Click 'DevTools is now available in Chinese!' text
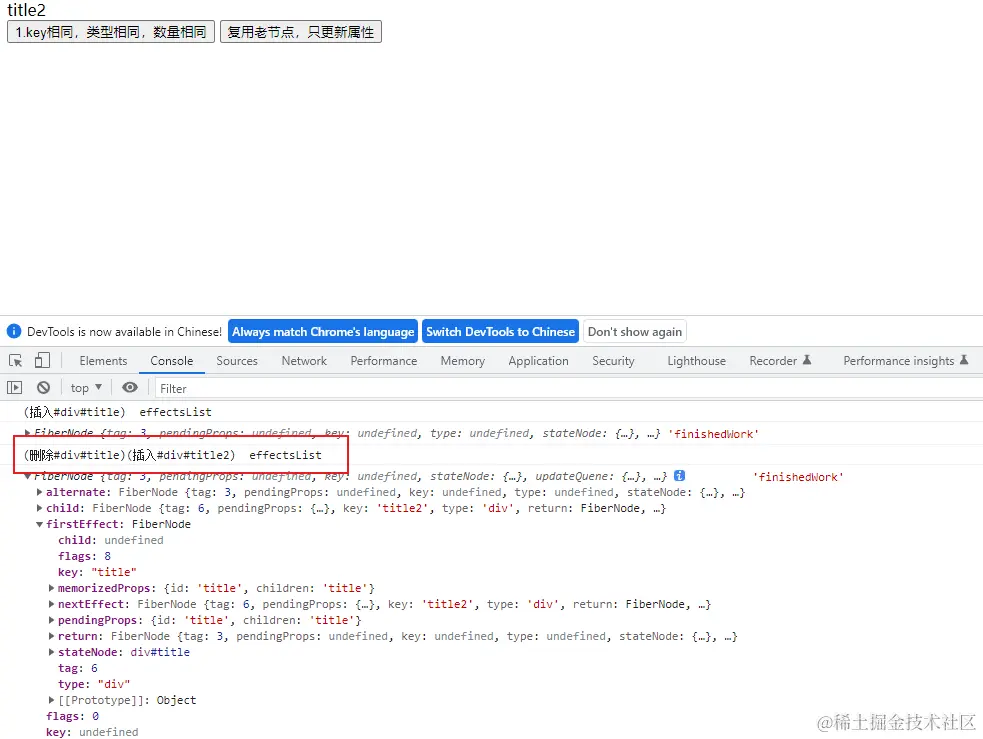 click(x=124, y=332)
